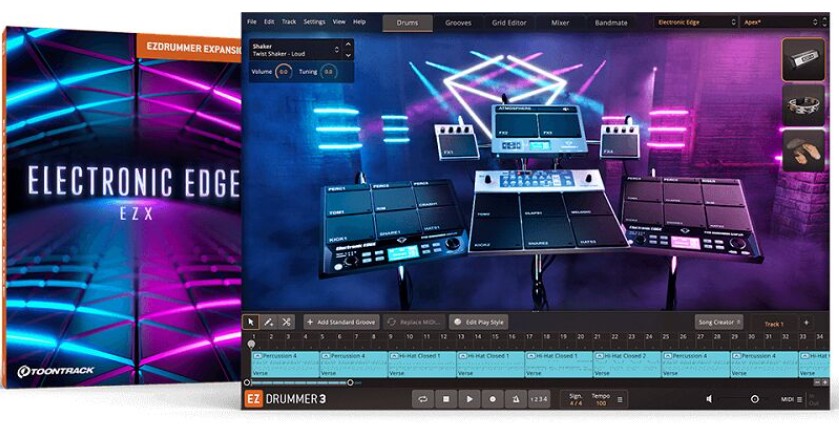Click the playhead marker at bar 1
The width and height of the screenshot is (839, 430).
tap(251, 344)
